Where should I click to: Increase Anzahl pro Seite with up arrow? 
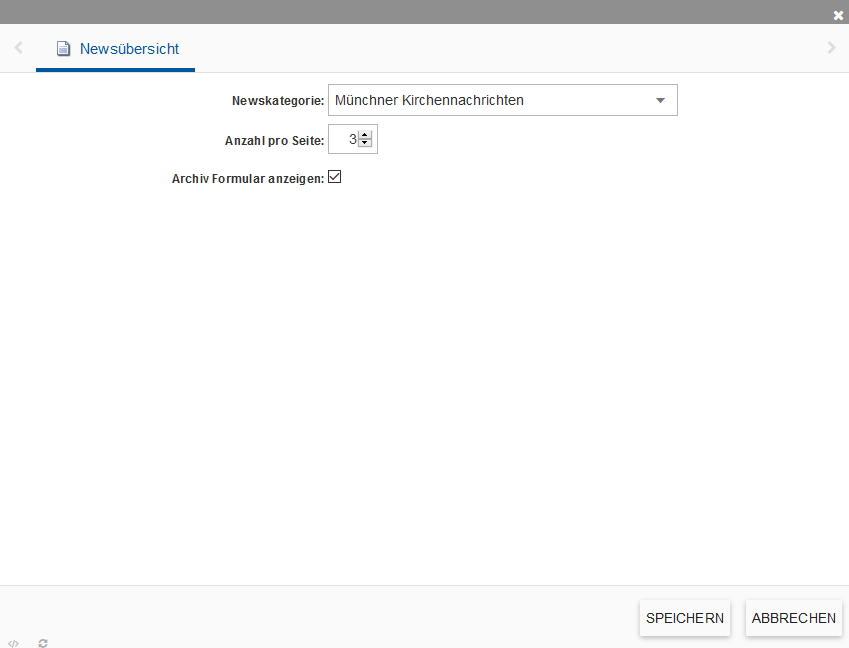(365, 136)
